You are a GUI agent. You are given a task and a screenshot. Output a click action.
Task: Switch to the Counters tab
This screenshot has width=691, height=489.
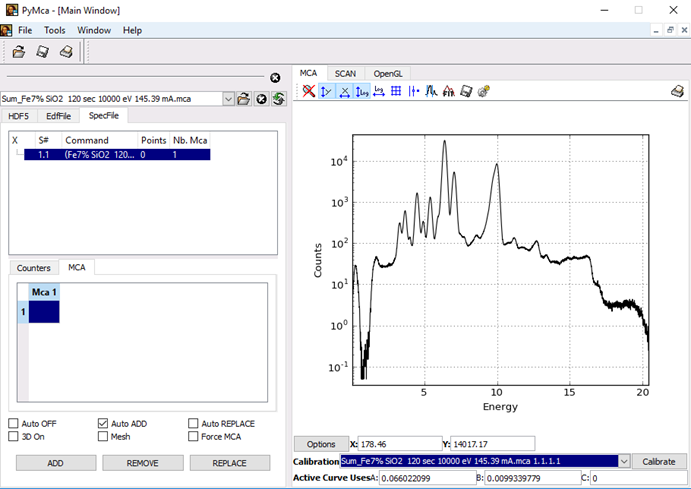33,268
